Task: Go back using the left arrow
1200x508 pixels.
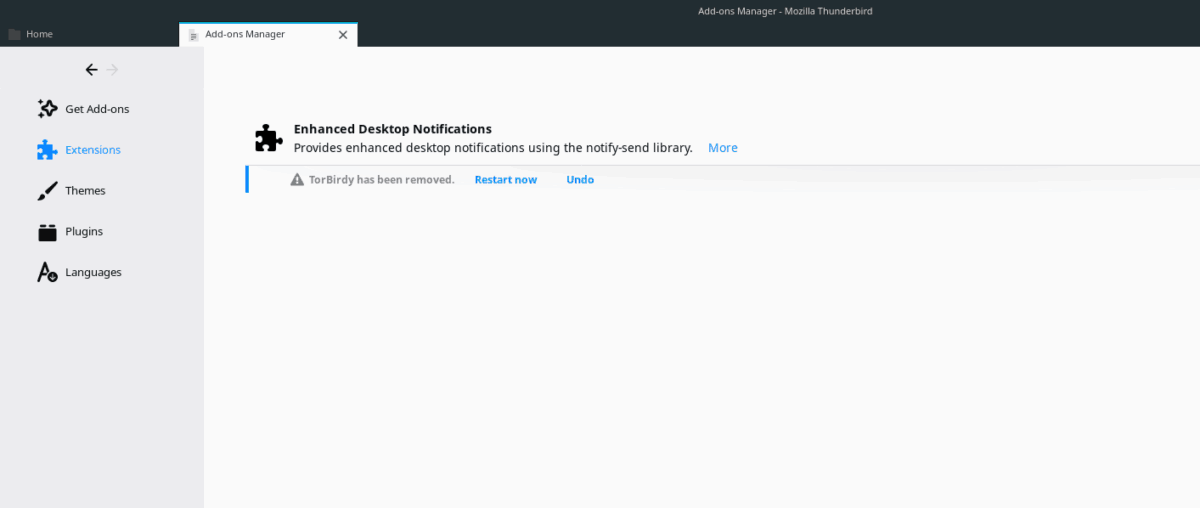Action: 91,70
